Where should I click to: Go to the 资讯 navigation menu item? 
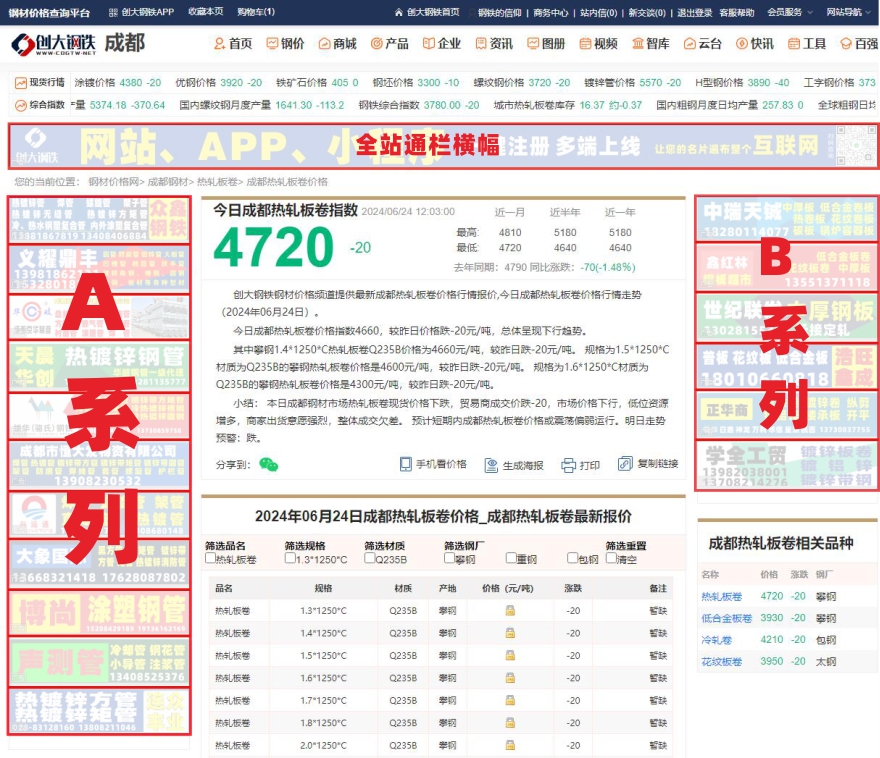(493, 44)
